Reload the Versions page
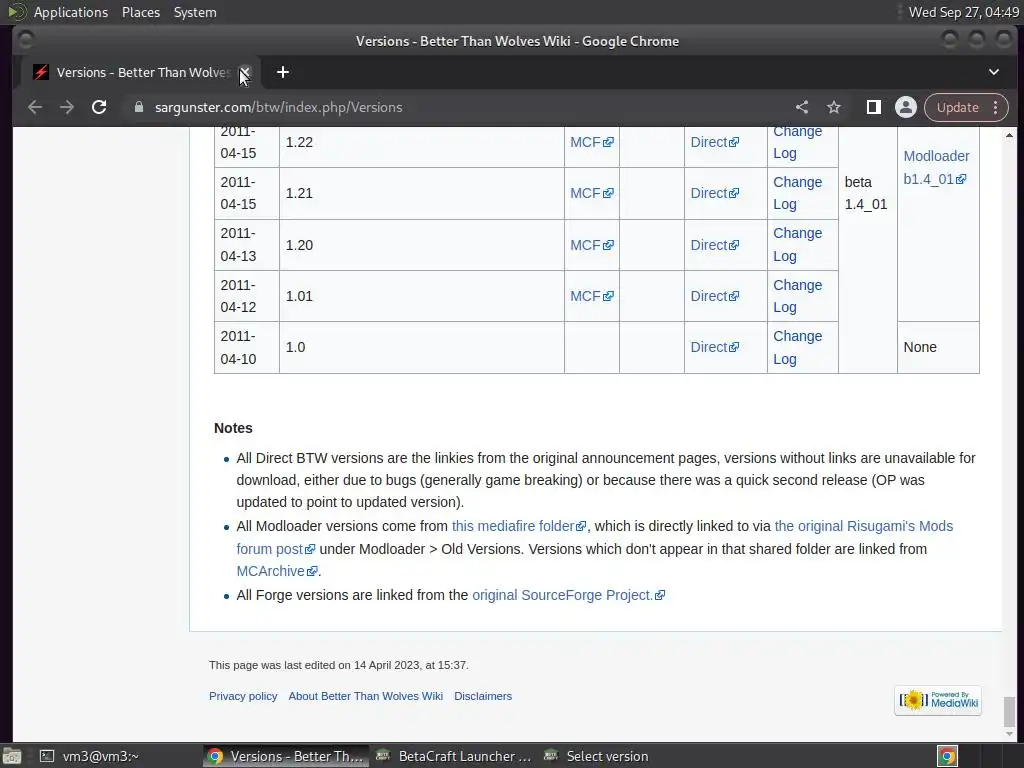 [x=99, y=107]
